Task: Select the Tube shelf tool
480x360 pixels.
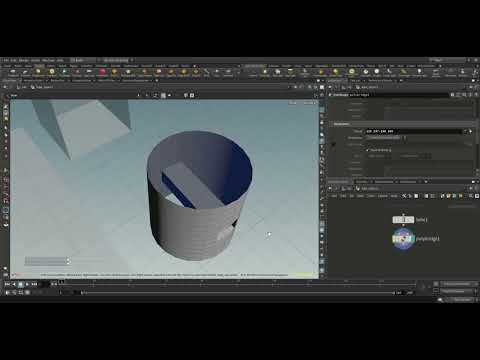Action: [x=38, y=73]
